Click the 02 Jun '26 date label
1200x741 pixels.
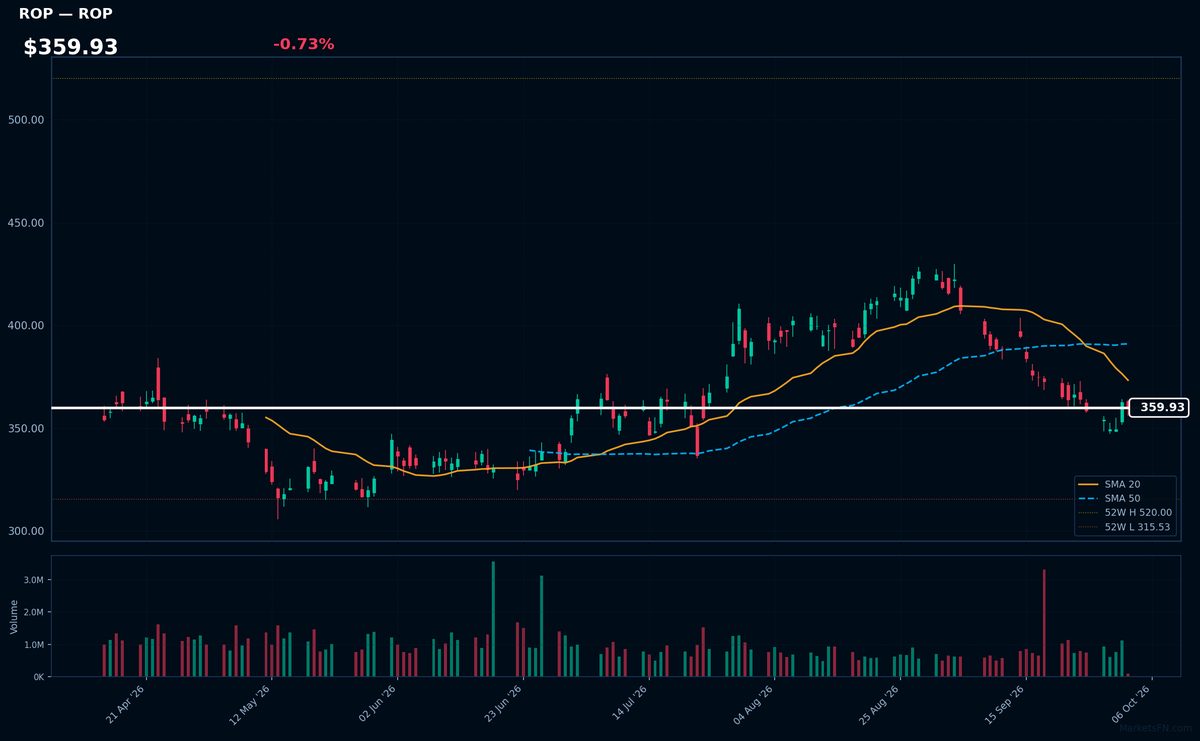377,704
